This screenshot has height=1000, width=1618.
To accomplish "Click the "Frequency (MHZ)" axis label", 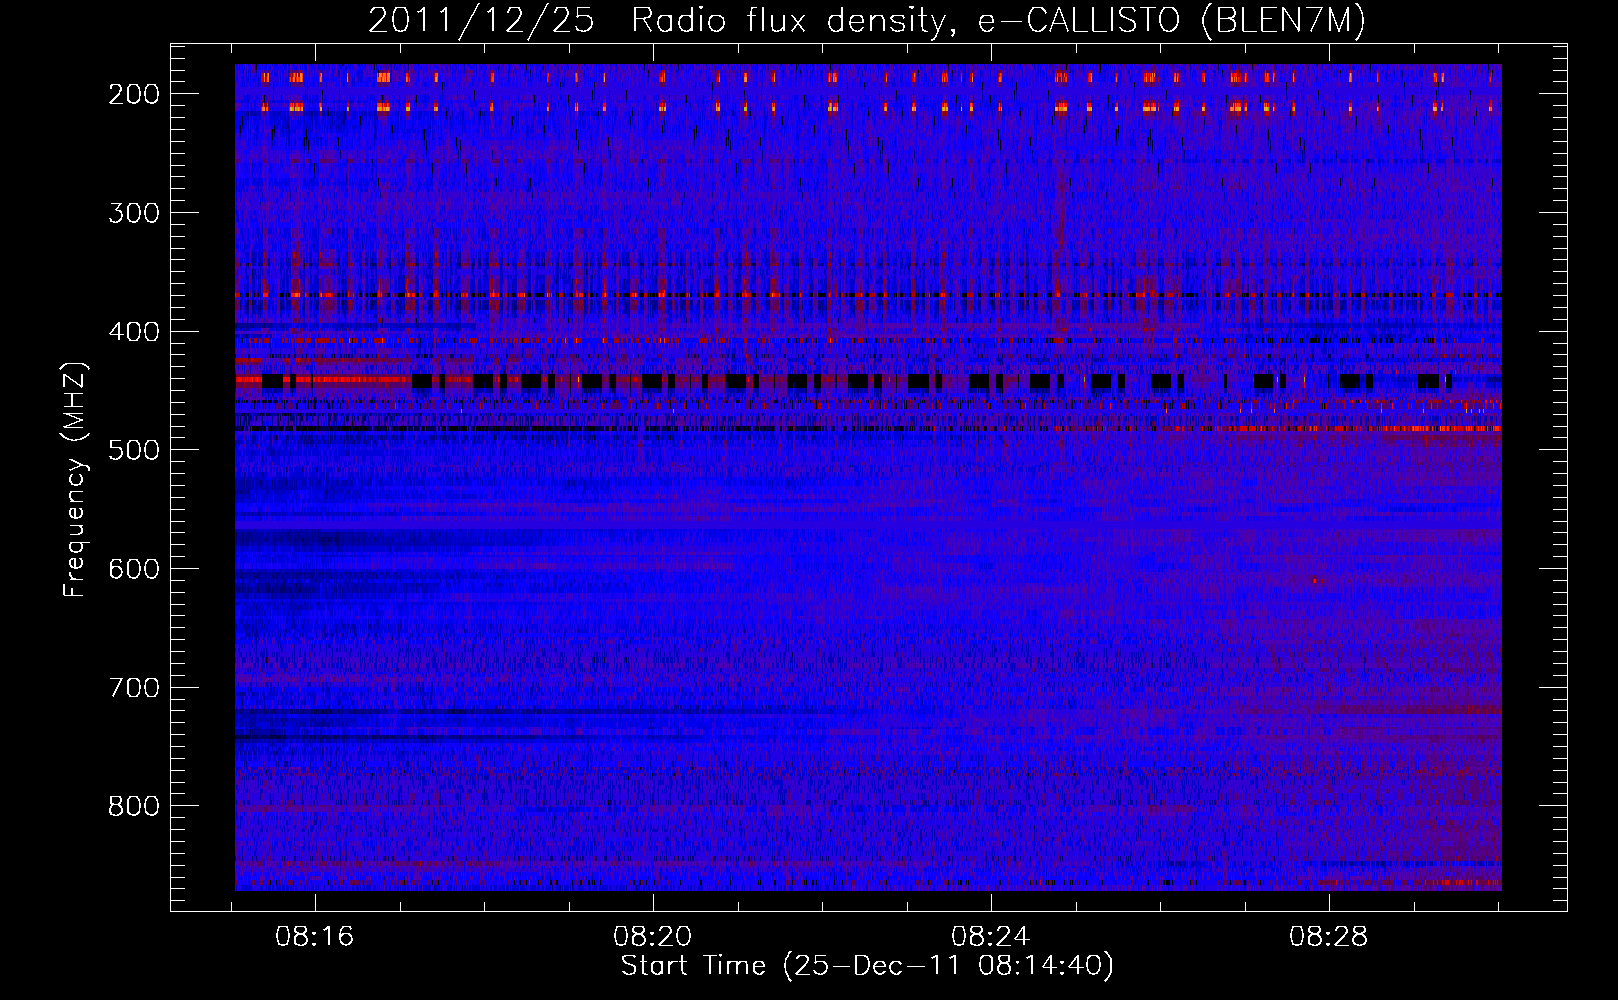I will point(76,479).
